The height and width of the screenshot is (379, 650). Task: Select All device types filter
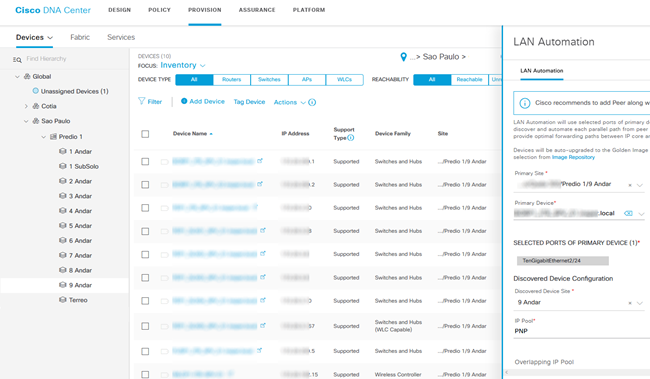click(194, 80)
